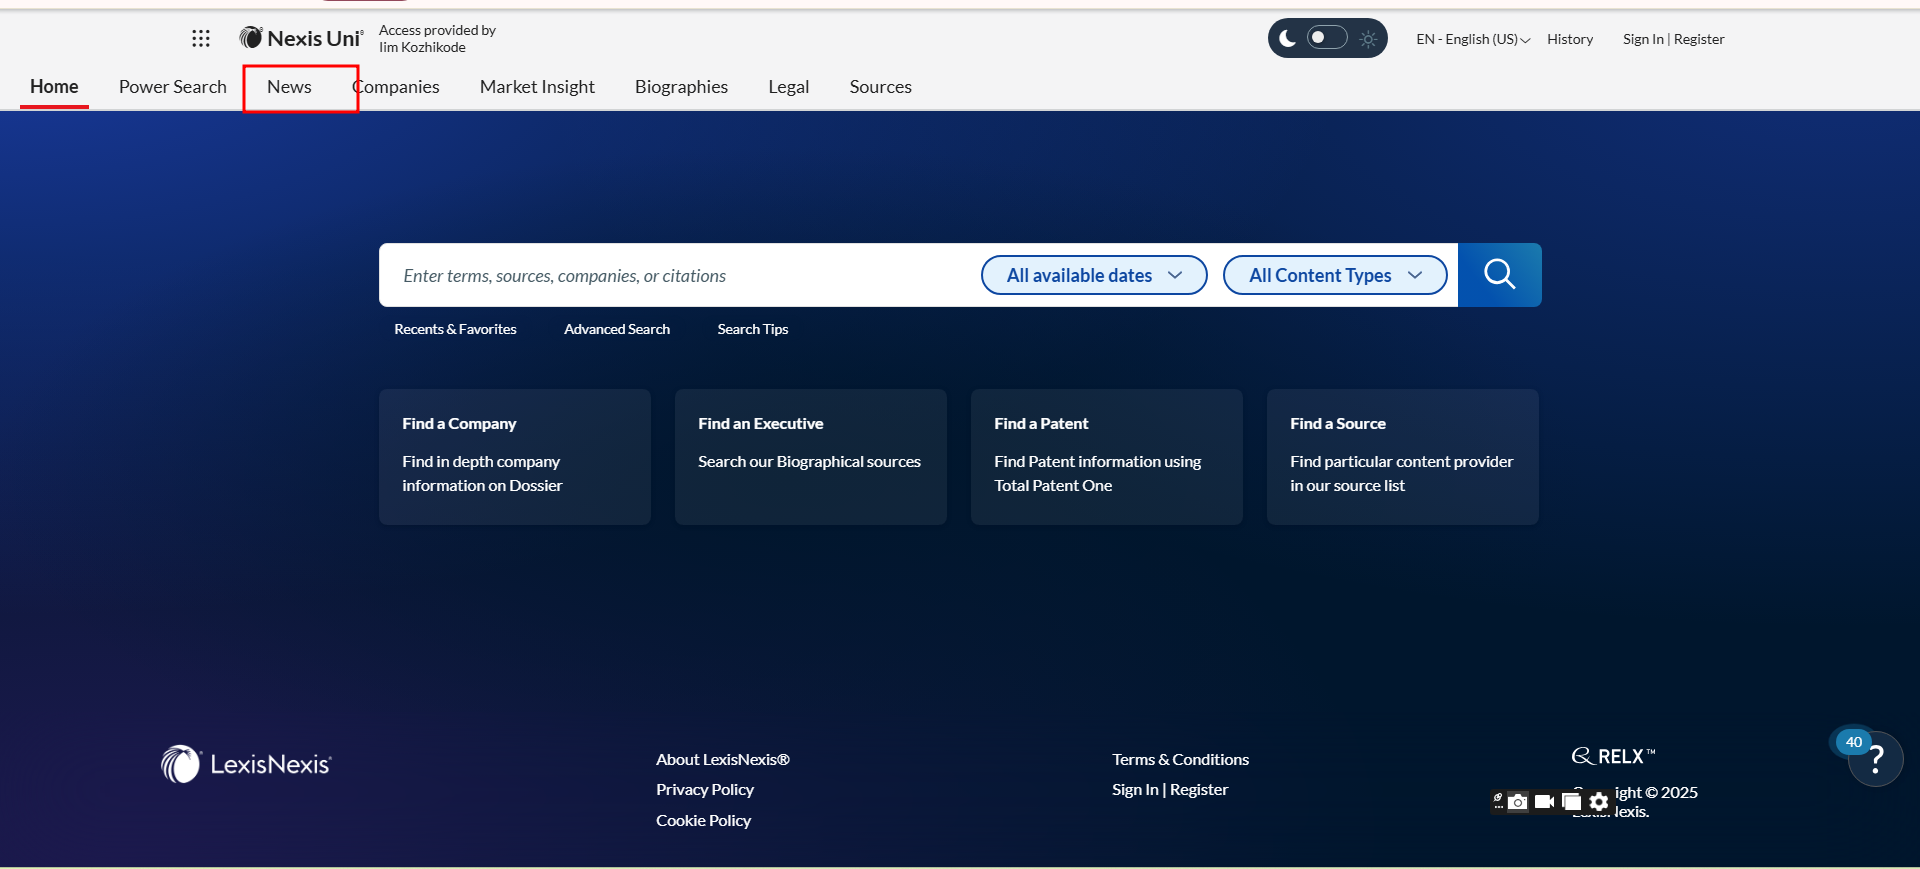Click the moon icon for dark mode

pyautogui.click(x=1288, y=39)
